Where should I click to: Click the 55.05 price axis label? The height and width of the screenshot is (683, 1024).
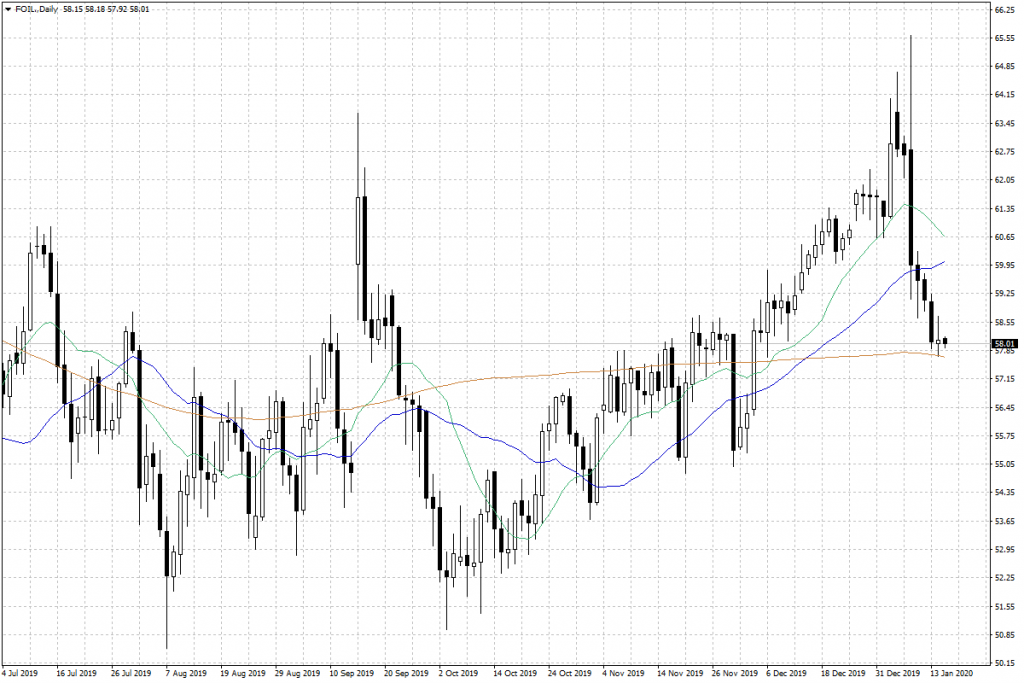(x=1004, y=465)
